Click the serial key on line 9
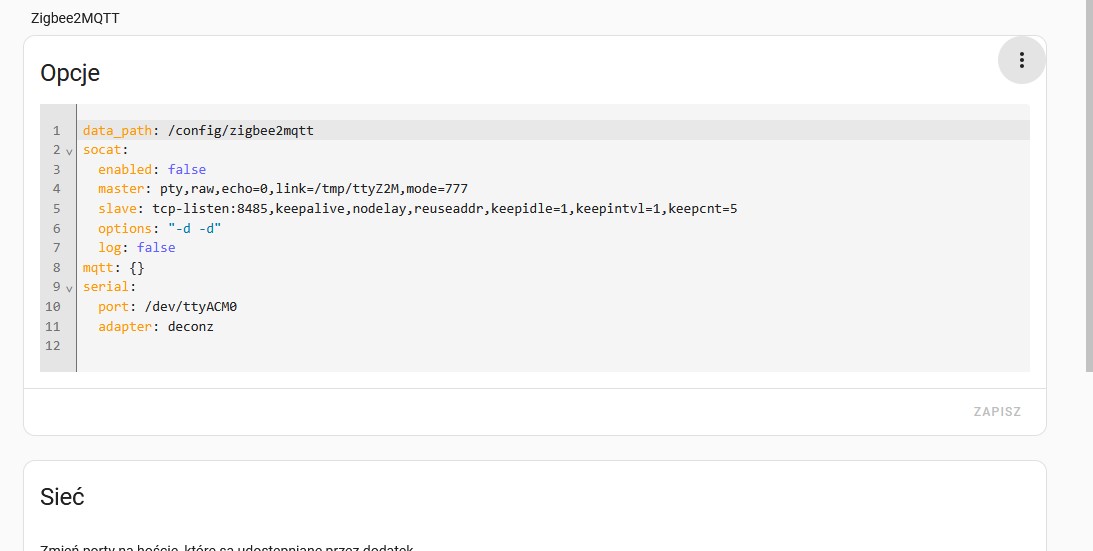 (106, 287)
